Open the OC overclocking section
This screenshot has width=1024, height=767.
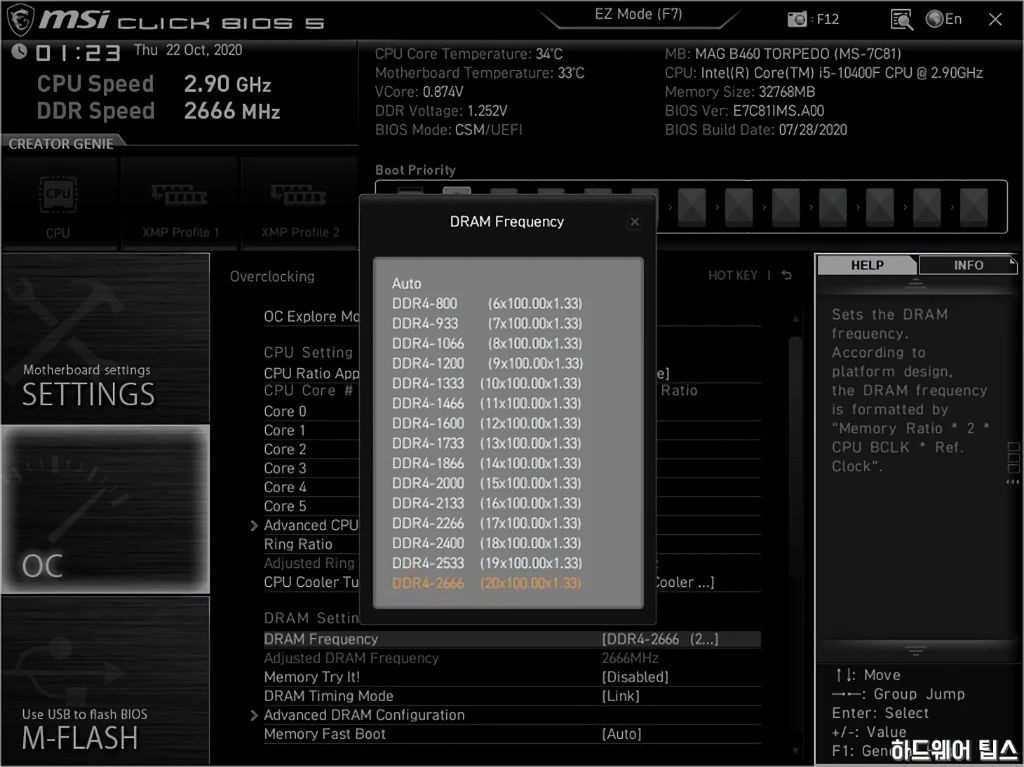(x=106, y=510)
